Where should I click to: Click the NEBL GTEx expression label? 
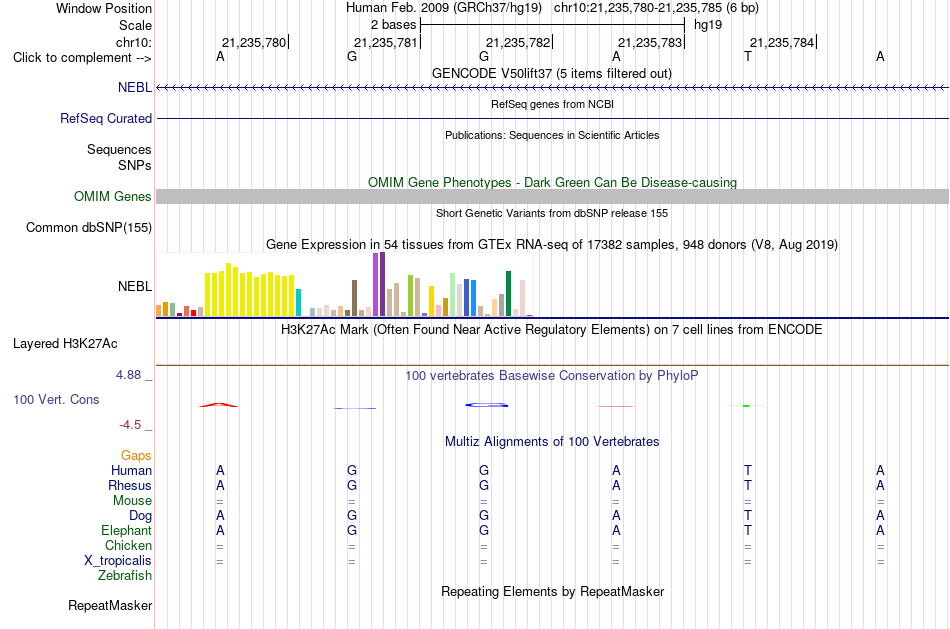coord(135,286)
